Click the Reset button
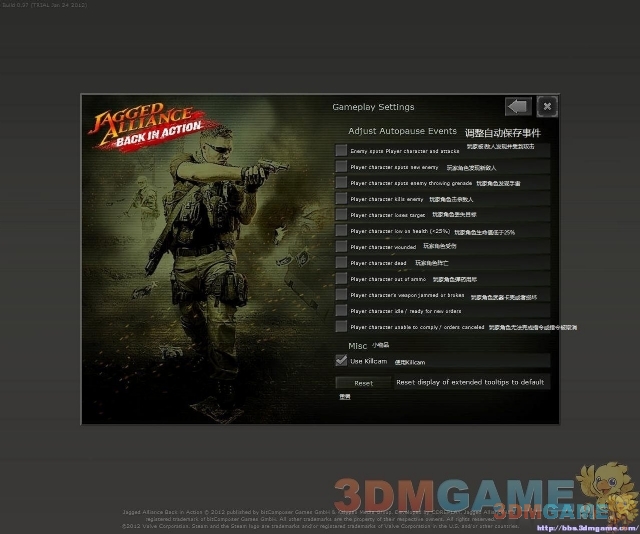The image size is (640, 534). tap(363, 383)
